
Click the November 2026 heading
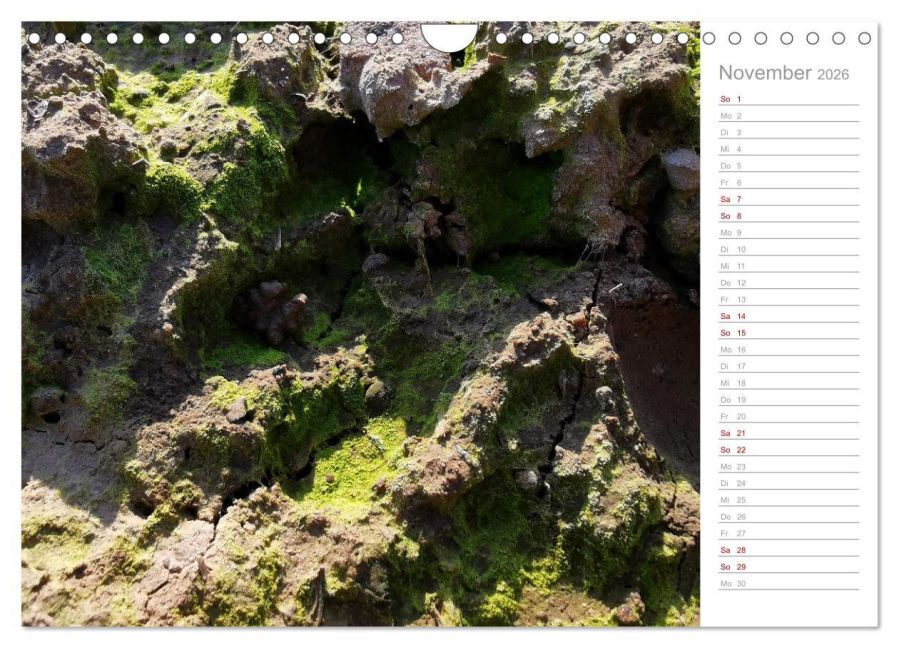(x=783, y=73)
